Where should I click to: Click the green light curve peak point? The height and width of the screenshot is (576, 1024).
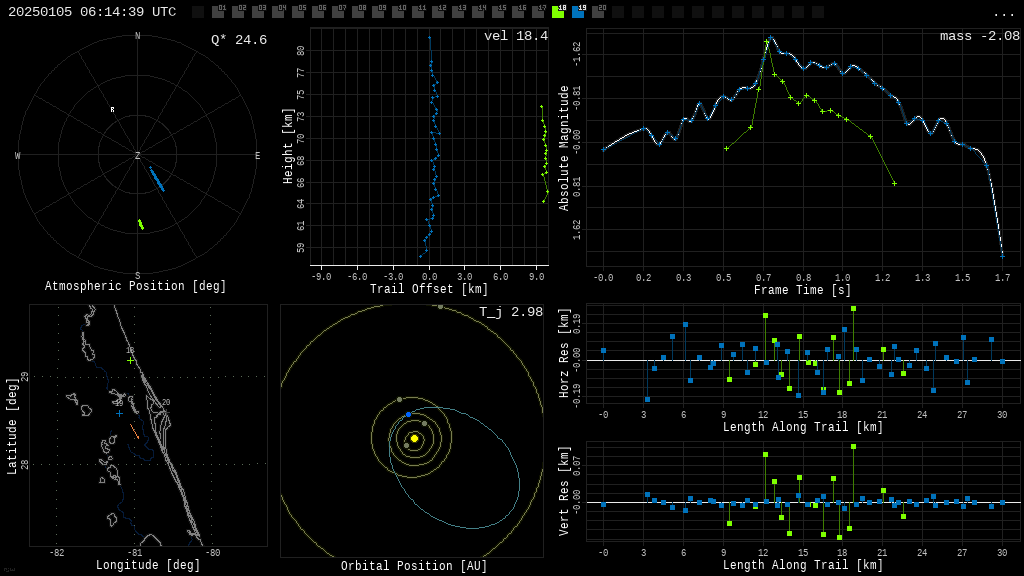coord(767,42)
